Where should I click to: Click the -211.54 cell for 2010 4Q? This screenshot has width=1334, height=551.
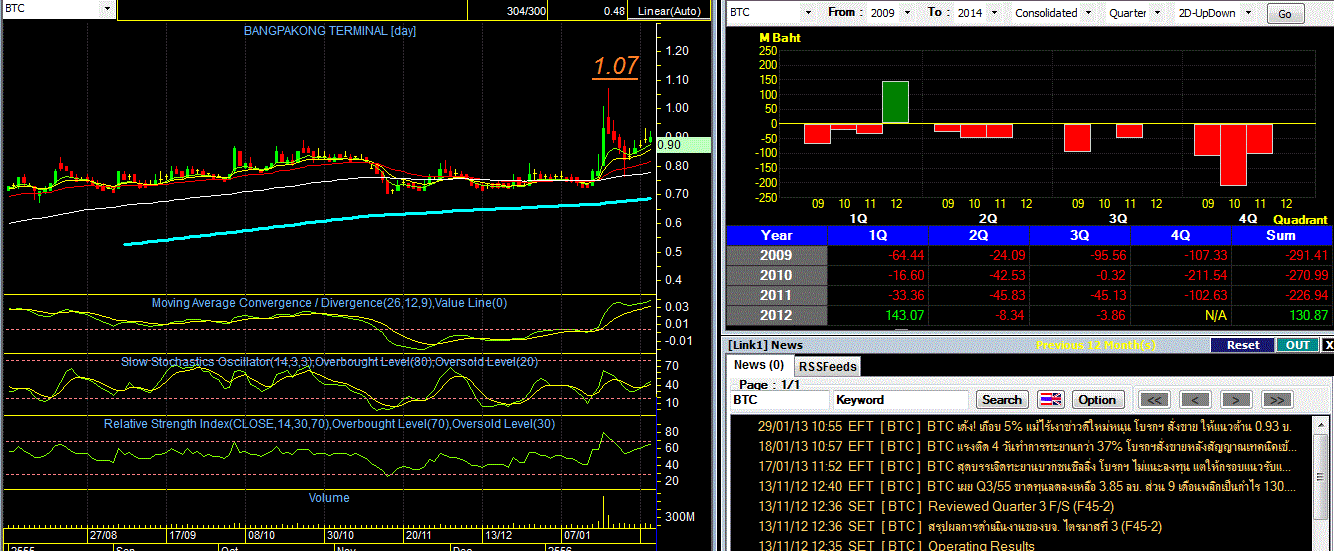1180,275
